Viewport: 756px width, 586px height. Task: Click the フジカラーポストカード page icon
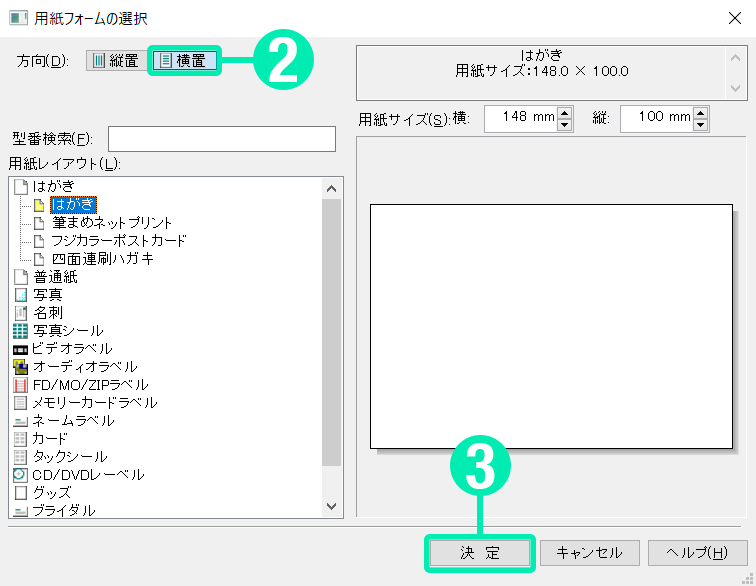coord(40,241)
